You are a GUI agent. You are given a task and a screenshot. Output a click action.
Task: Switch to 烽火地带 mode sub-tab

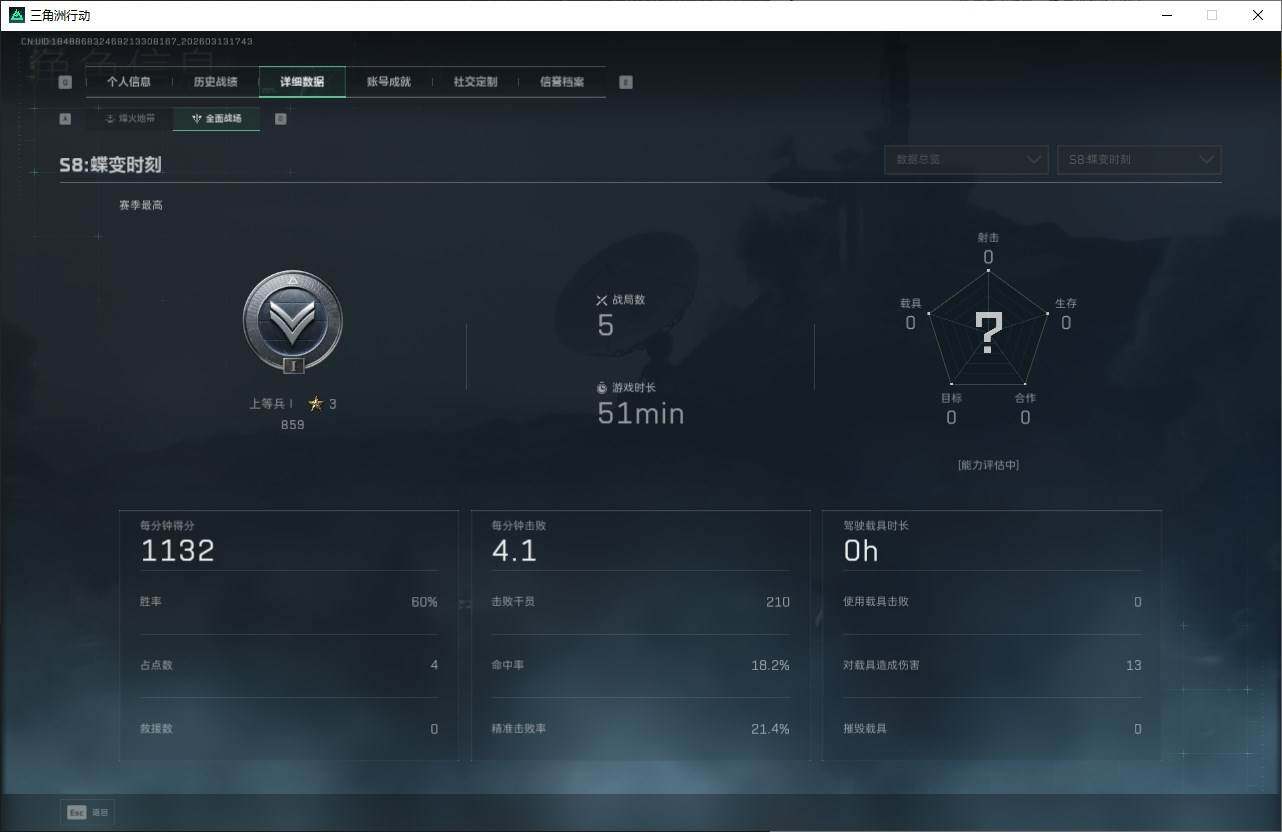tap(130, 118)
